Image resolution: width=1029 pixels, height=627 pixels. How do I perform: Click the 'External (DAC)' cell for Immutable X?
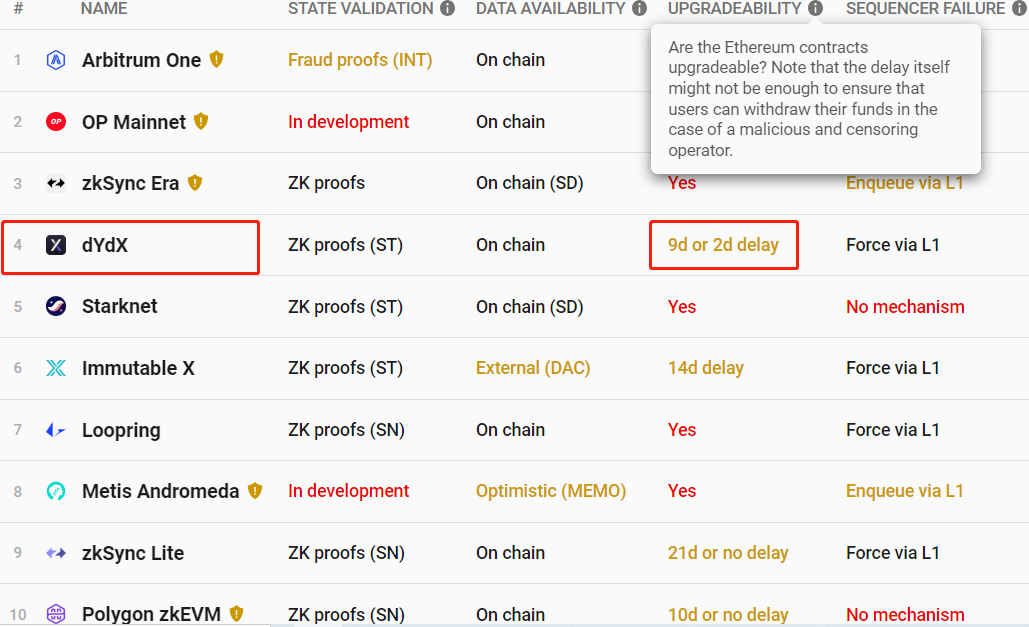[533, 368]
